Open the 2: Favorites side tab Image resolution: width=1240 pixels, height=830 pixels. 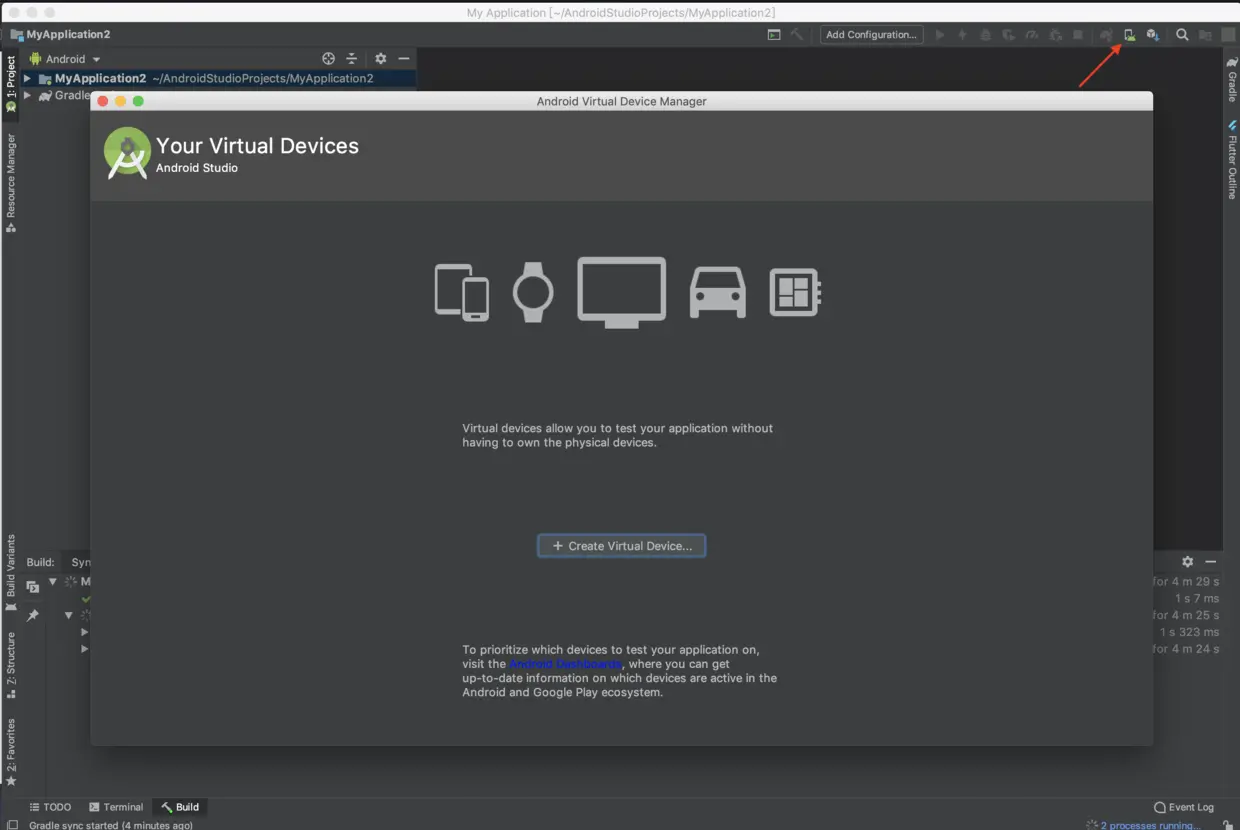pyautogui.click(x=11, y=751)
